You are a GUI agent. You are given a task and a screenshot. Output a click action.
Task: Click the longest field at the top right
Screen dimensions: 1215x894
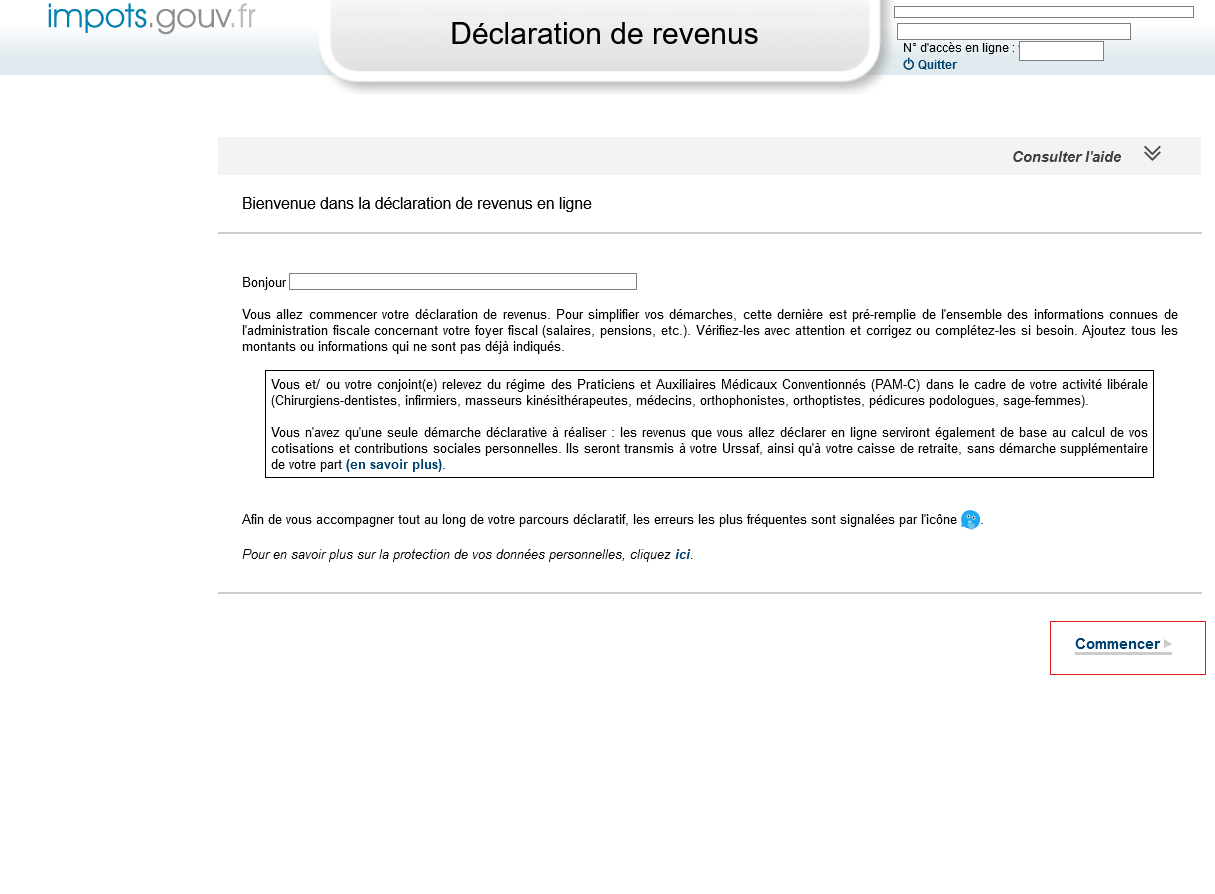point(1043,12)
